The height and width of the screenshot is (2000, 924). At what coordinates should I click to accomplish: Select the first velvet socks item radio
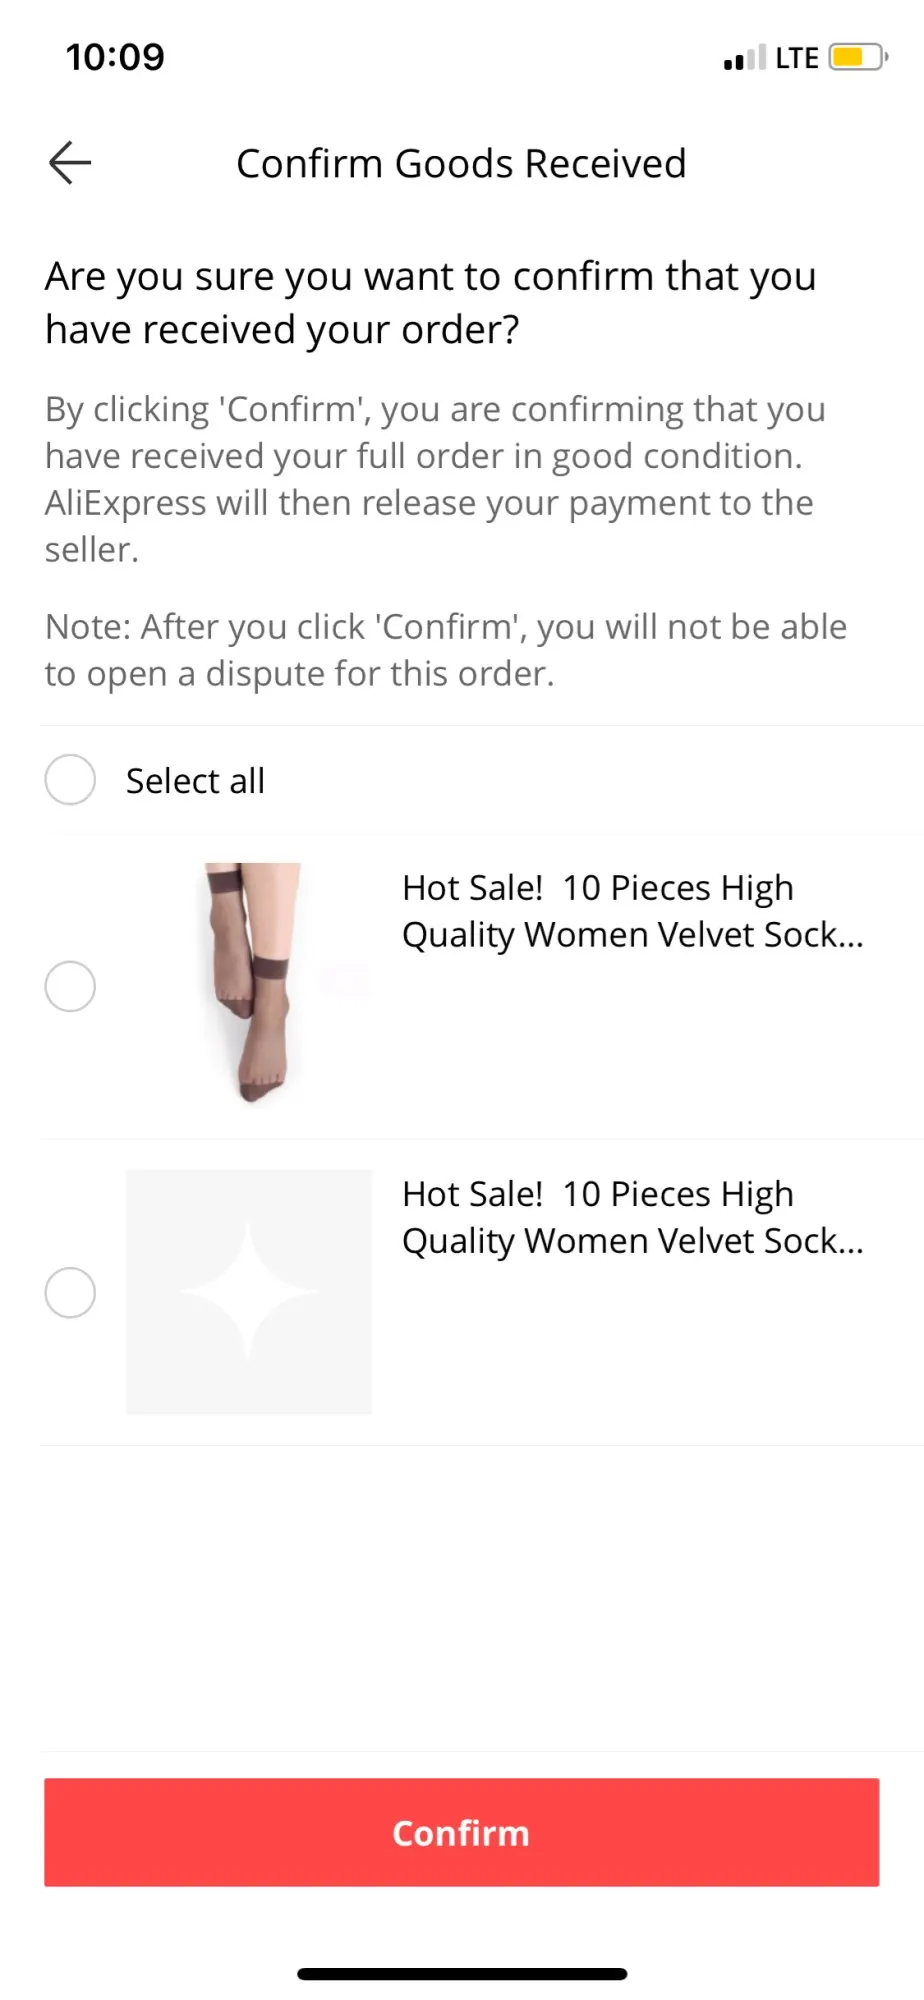point(70,987)
